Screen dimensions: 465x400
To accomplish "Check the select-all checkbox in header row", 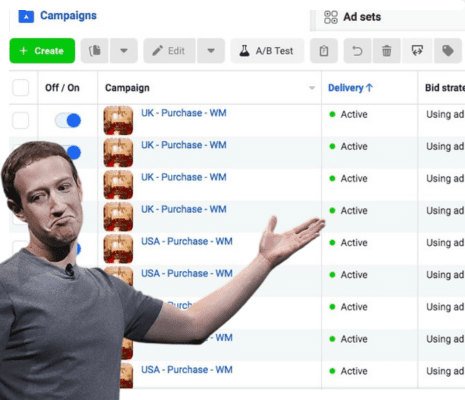I will 20,88.
